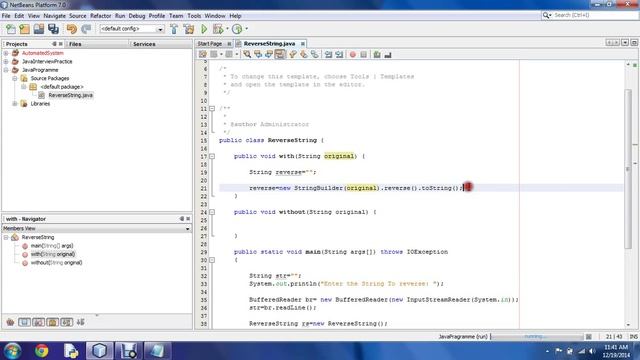Expand the JavaInterviewPractice project node
Screen dimensions: 640x360
tap(6, 62)
